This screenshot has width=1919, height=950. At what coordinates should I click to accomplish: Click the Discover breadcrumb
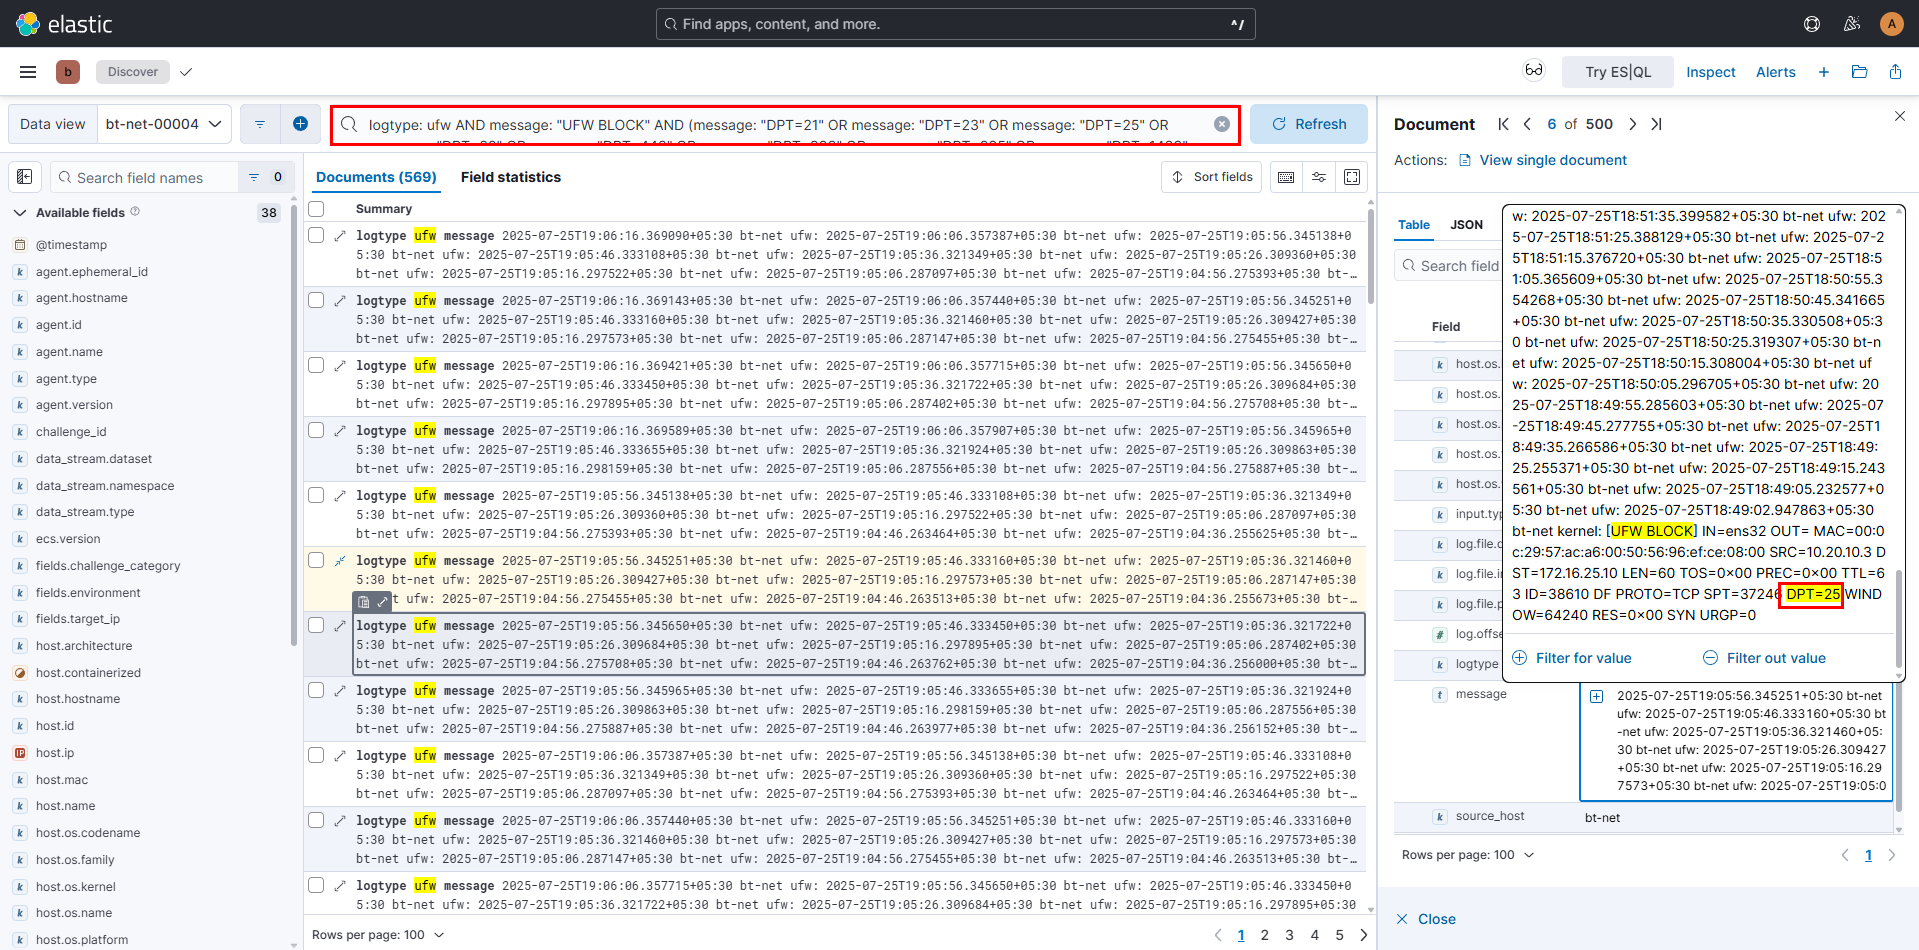(133, 72)
